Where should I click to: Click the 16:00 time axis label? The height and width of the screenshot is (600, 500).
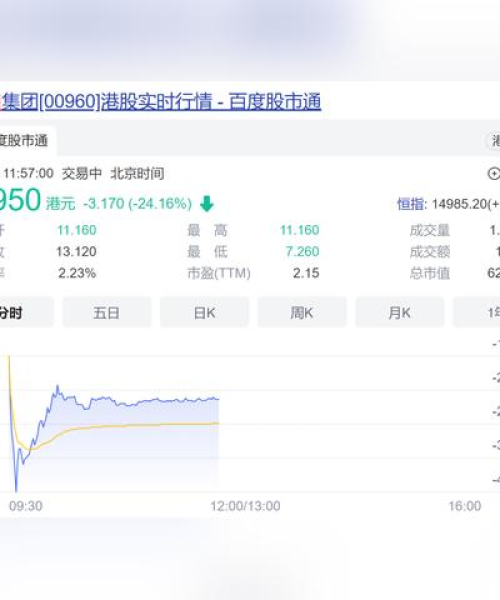click(464, 506)
